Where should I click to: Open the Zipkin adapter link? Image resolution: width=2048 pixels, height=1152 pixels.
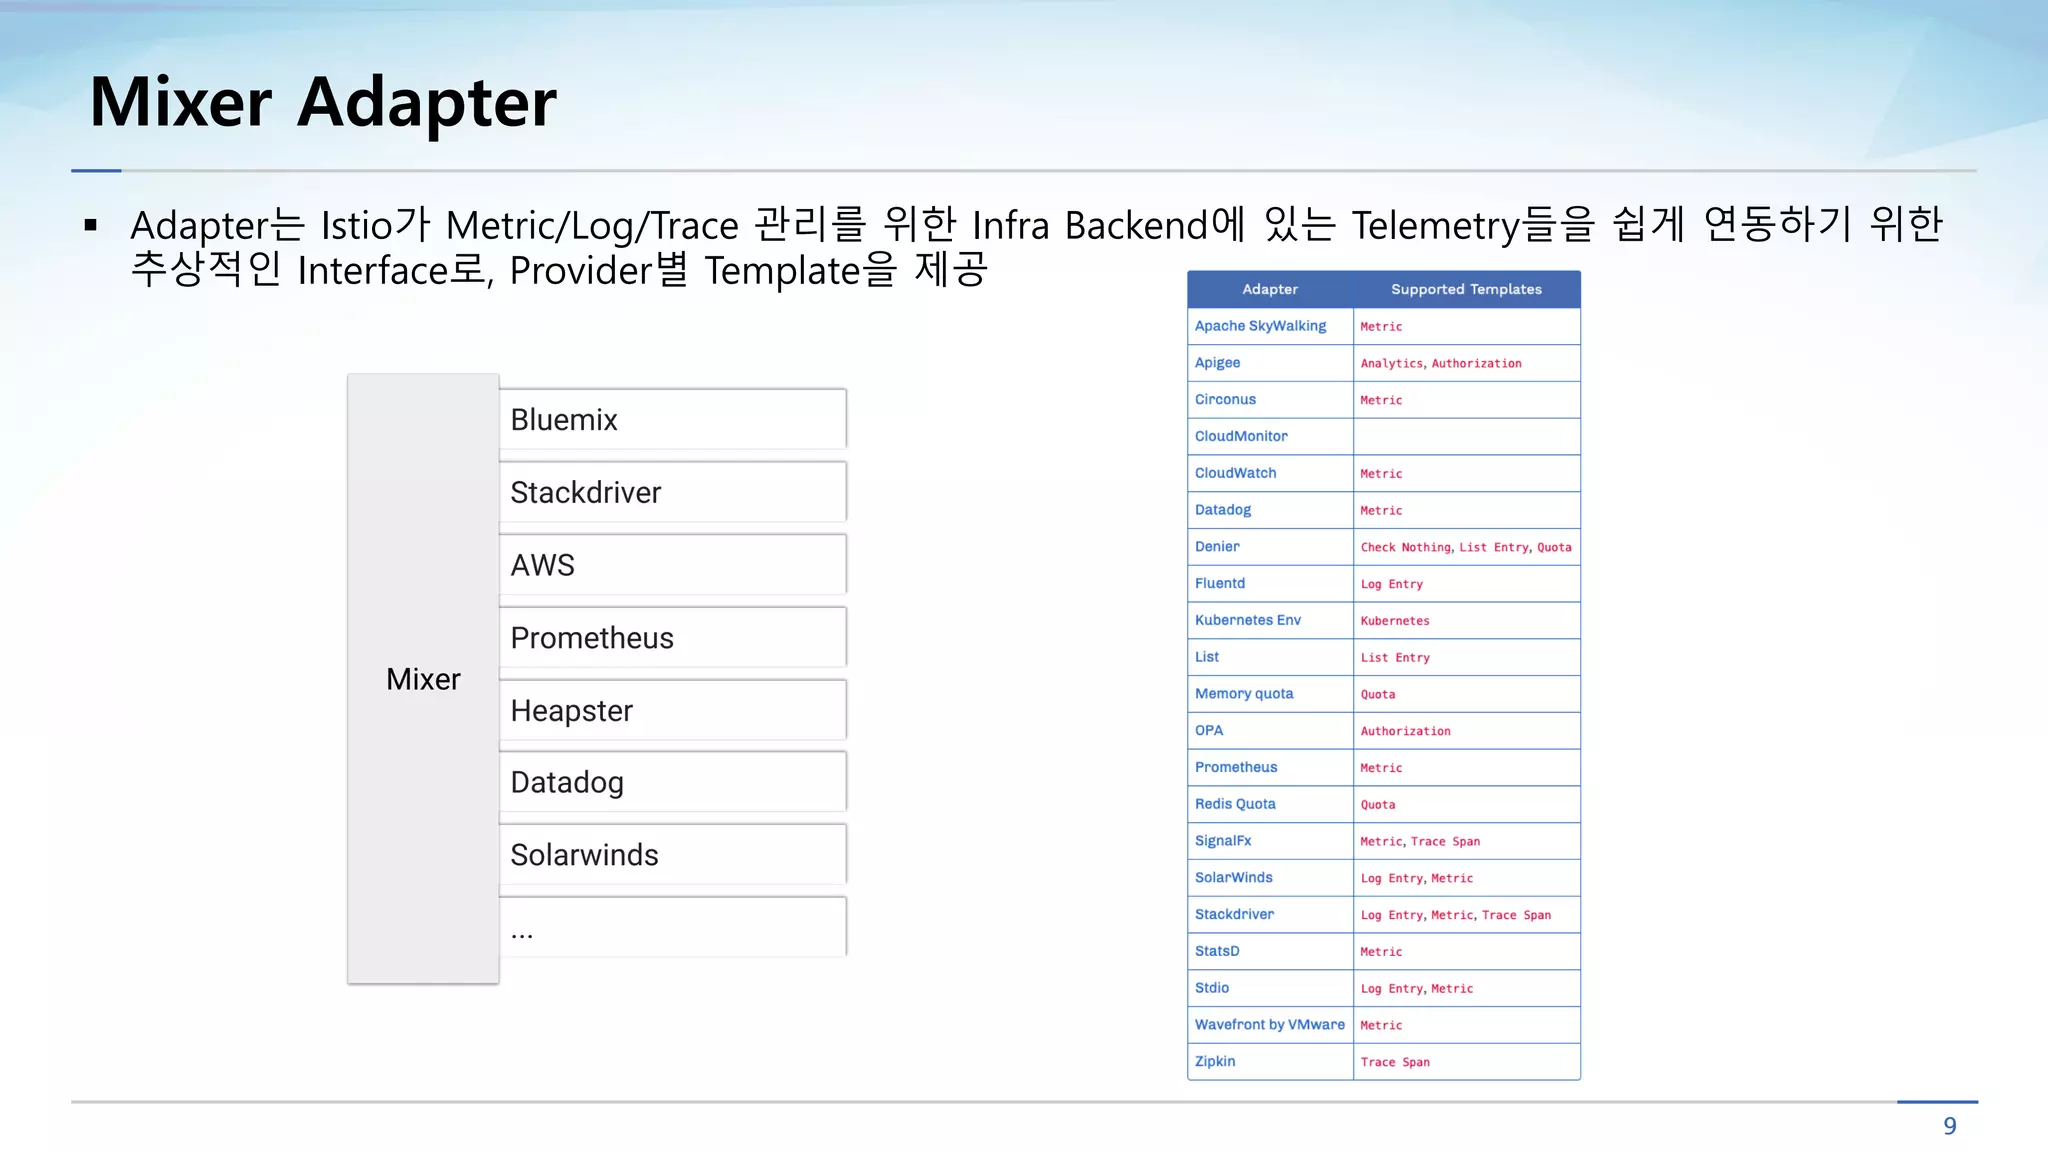(1215, 1061)
